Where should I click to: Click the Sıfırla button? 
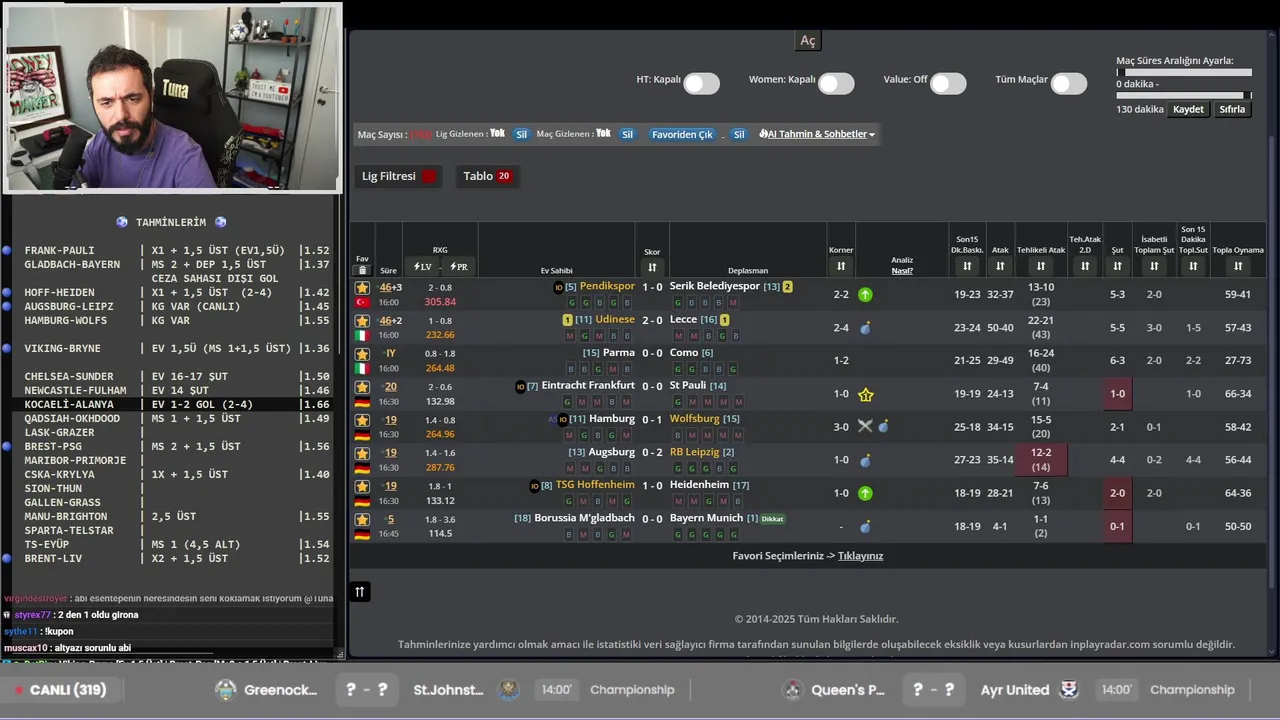pos(1232,109)
